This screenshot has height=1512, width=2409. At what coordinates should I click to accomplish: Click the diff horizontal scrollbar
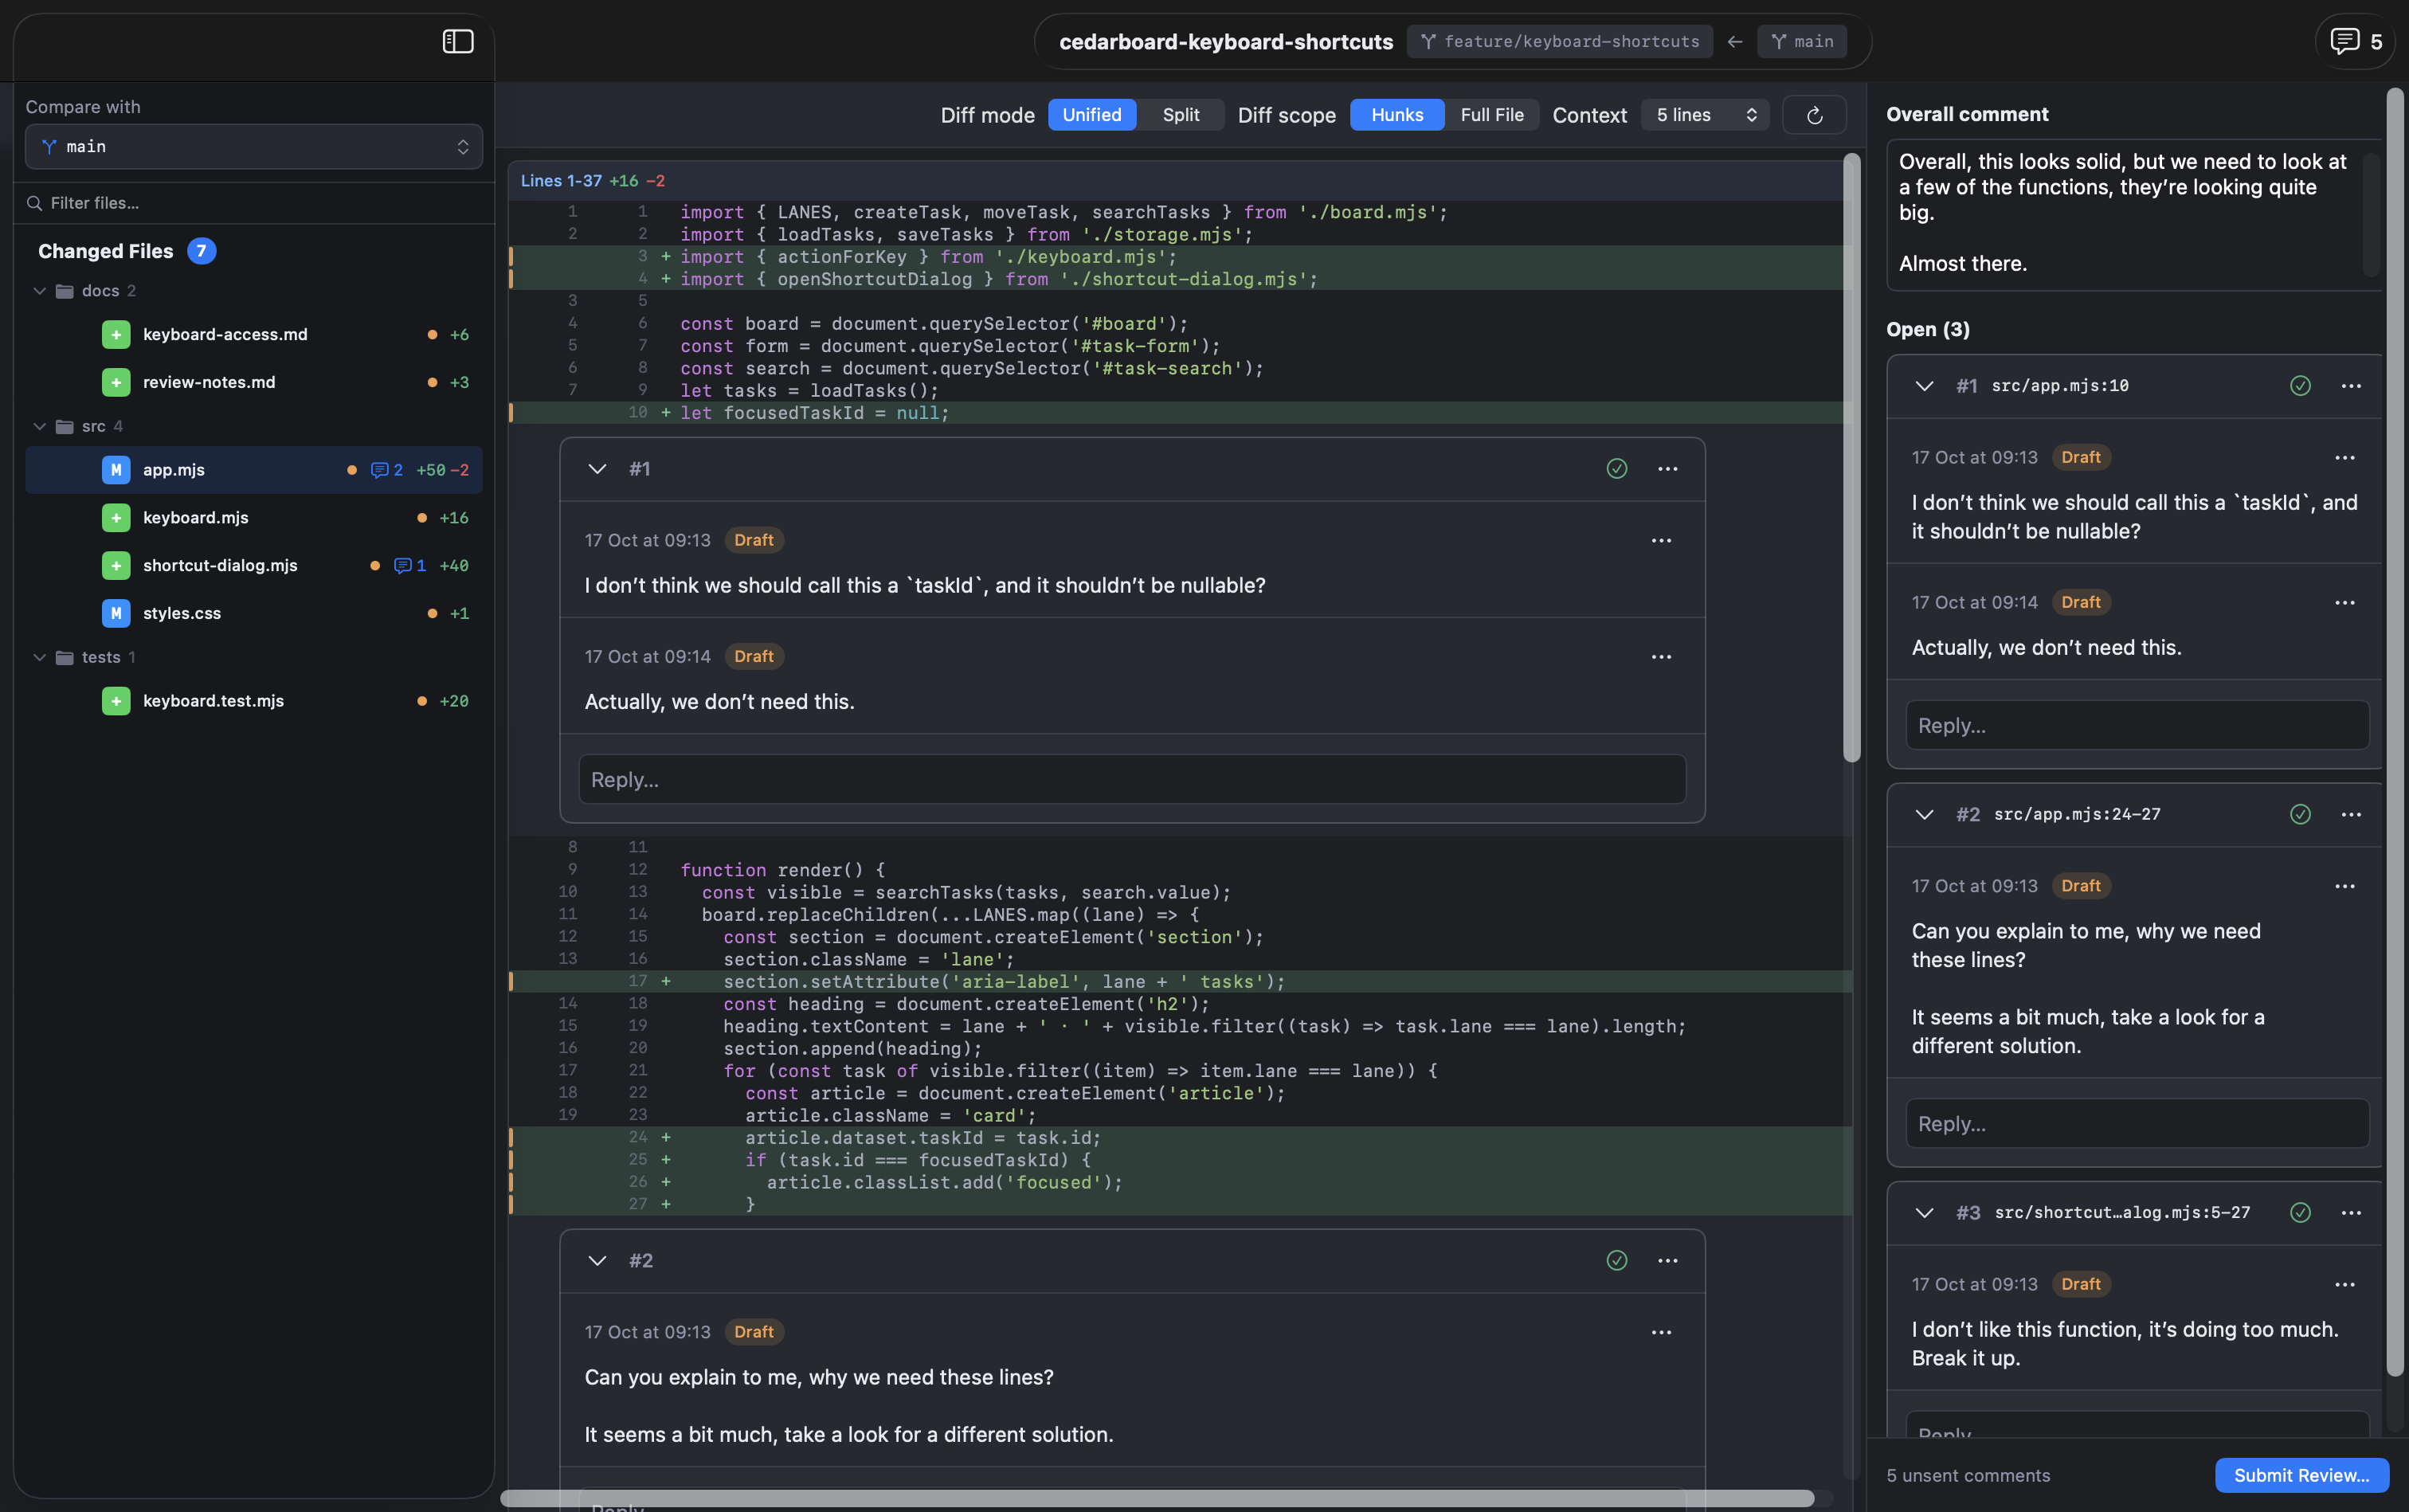coord(1156,1498)
